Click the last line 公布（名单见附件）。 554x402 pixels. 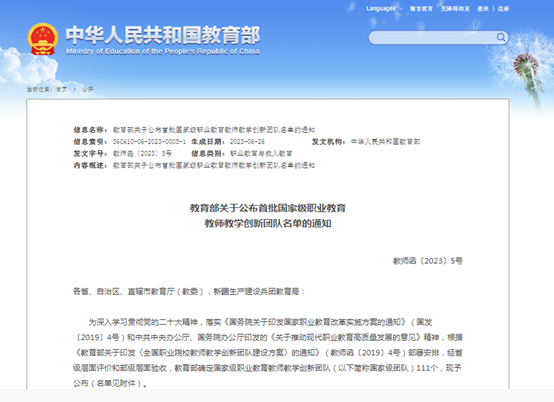(110, 383)
